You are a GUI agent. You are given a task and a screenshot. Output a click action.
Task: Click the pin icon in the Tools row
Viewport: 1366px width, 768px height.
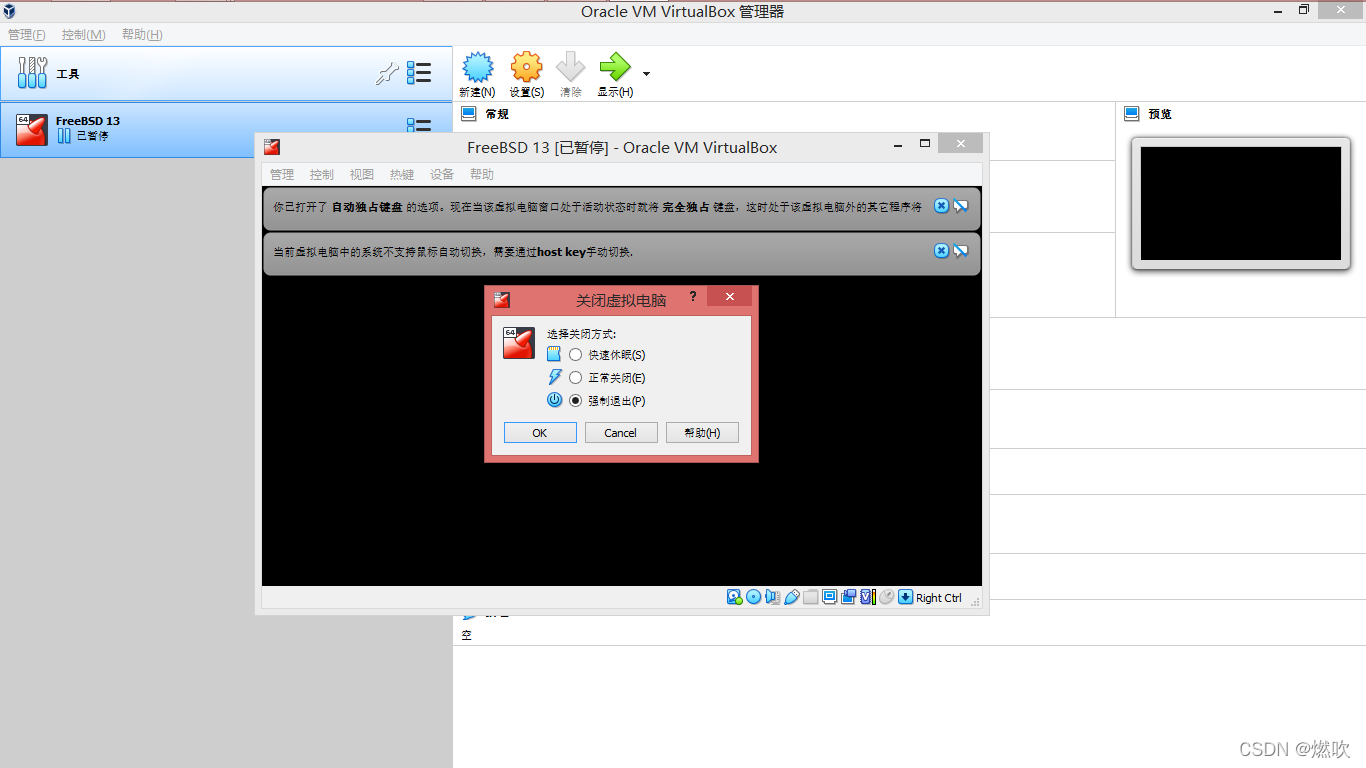click(x=387, y=73)
